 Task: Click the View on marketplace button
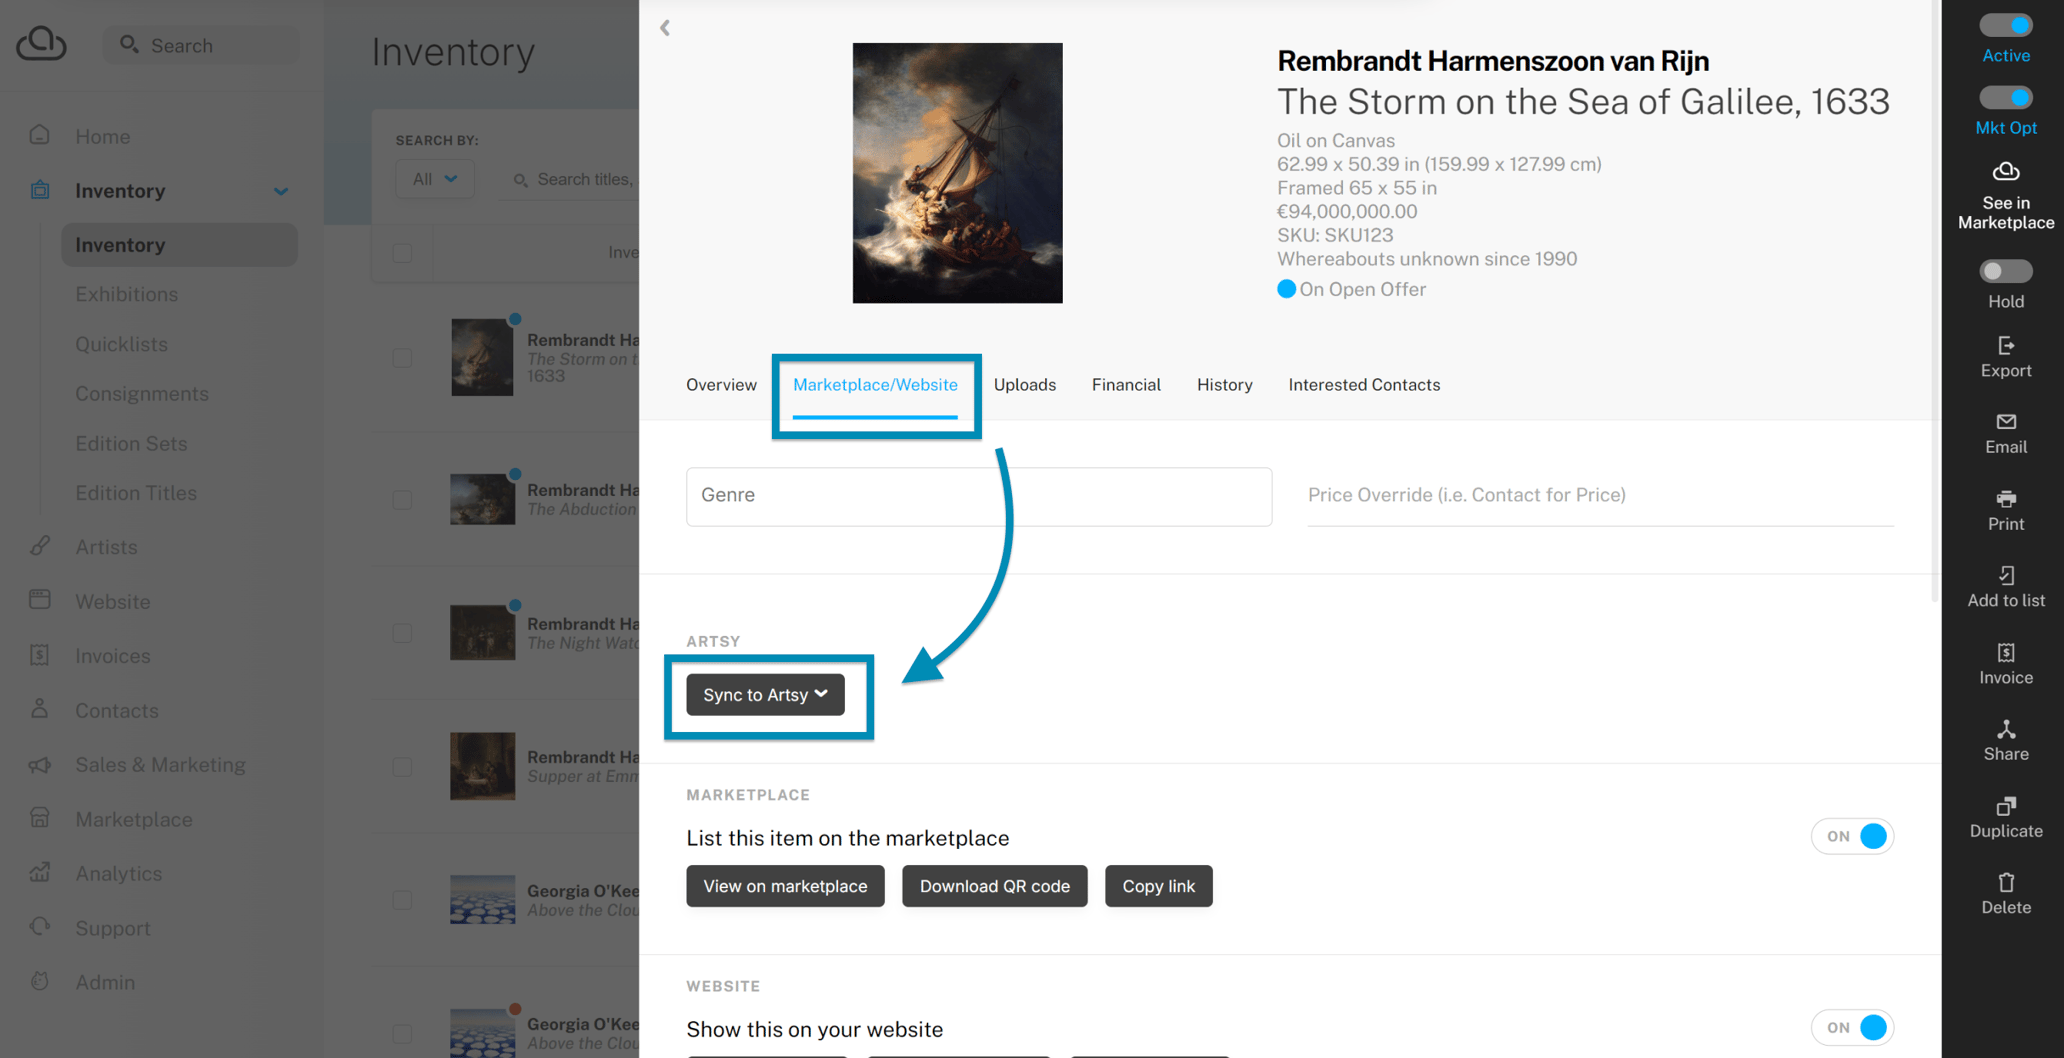pyautogui.click(x=784, y=886)
